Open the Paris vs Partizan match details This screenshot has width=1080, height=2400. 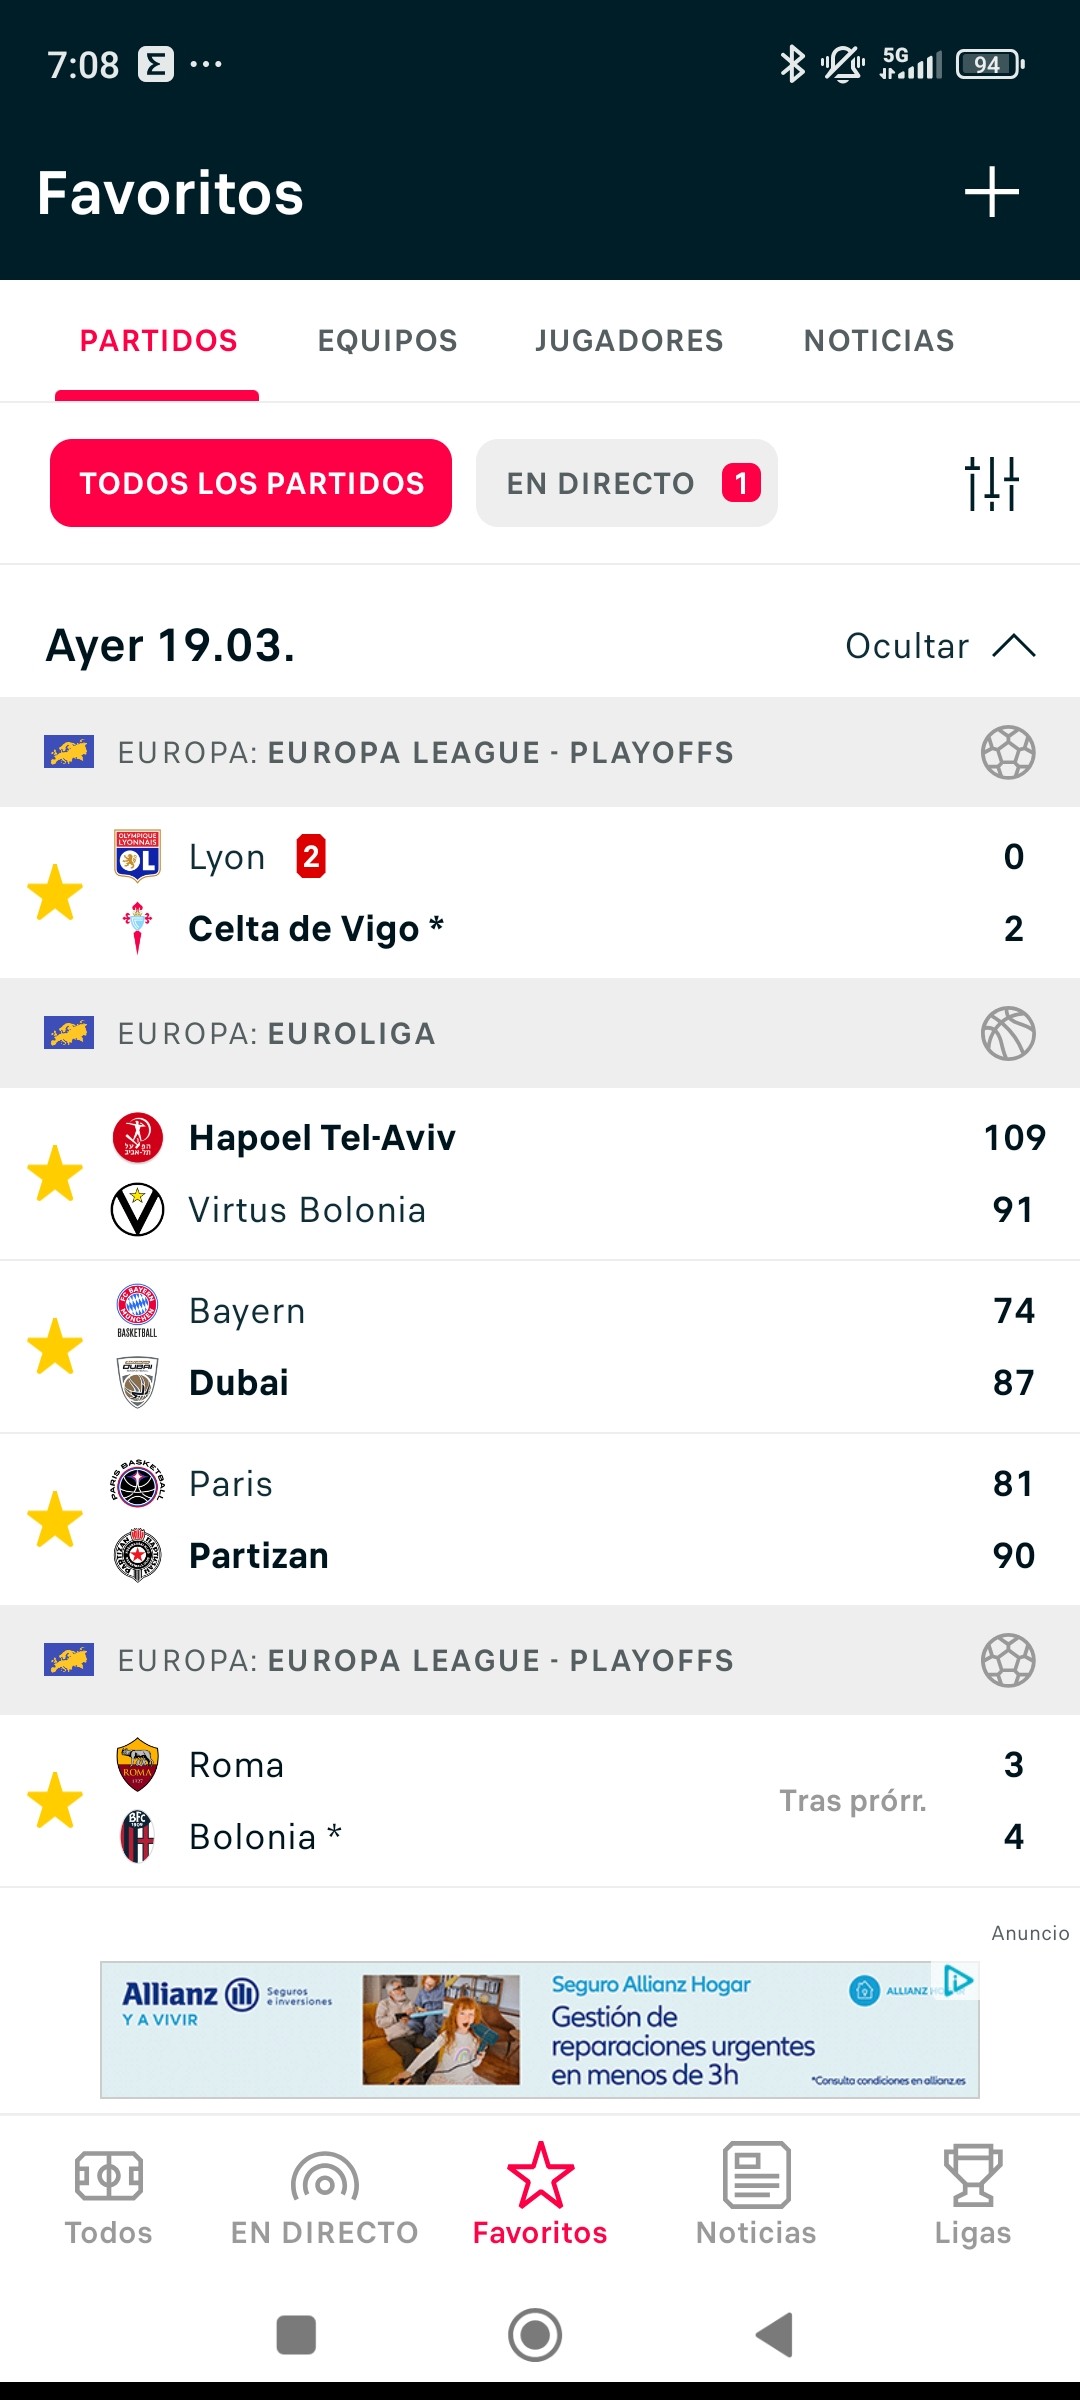pos(540,1519)
